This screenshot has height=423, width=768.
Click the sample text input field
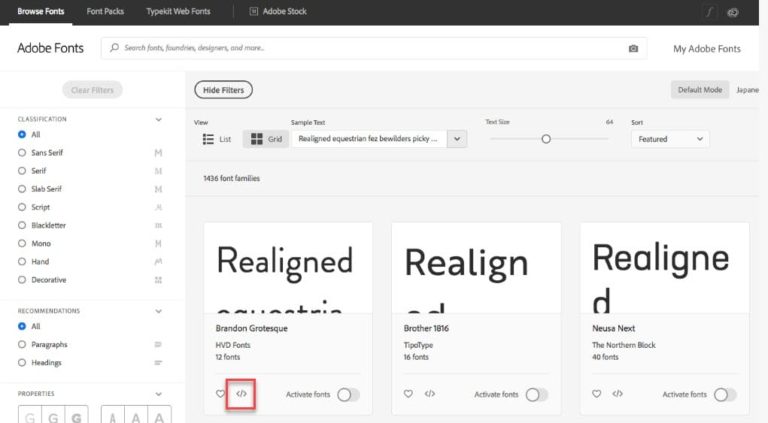[x=369, y=139]
